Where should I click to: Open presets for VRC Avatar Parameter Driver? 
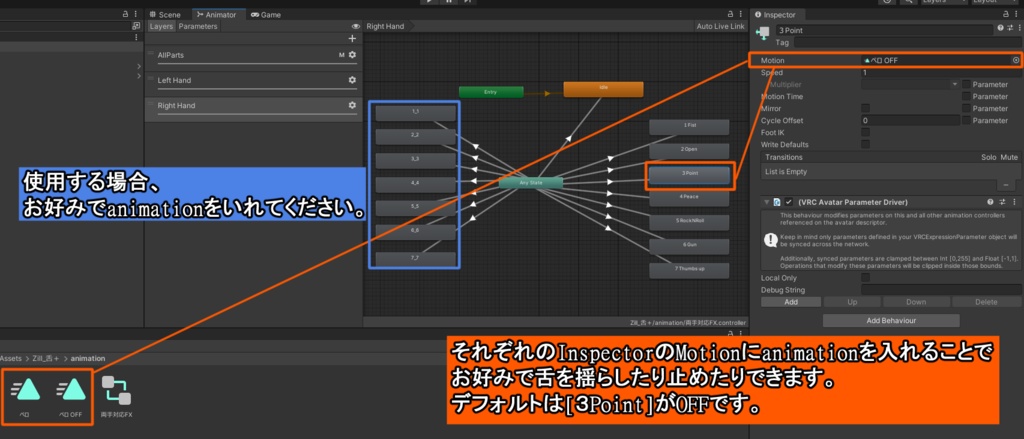coord(1002,202)
